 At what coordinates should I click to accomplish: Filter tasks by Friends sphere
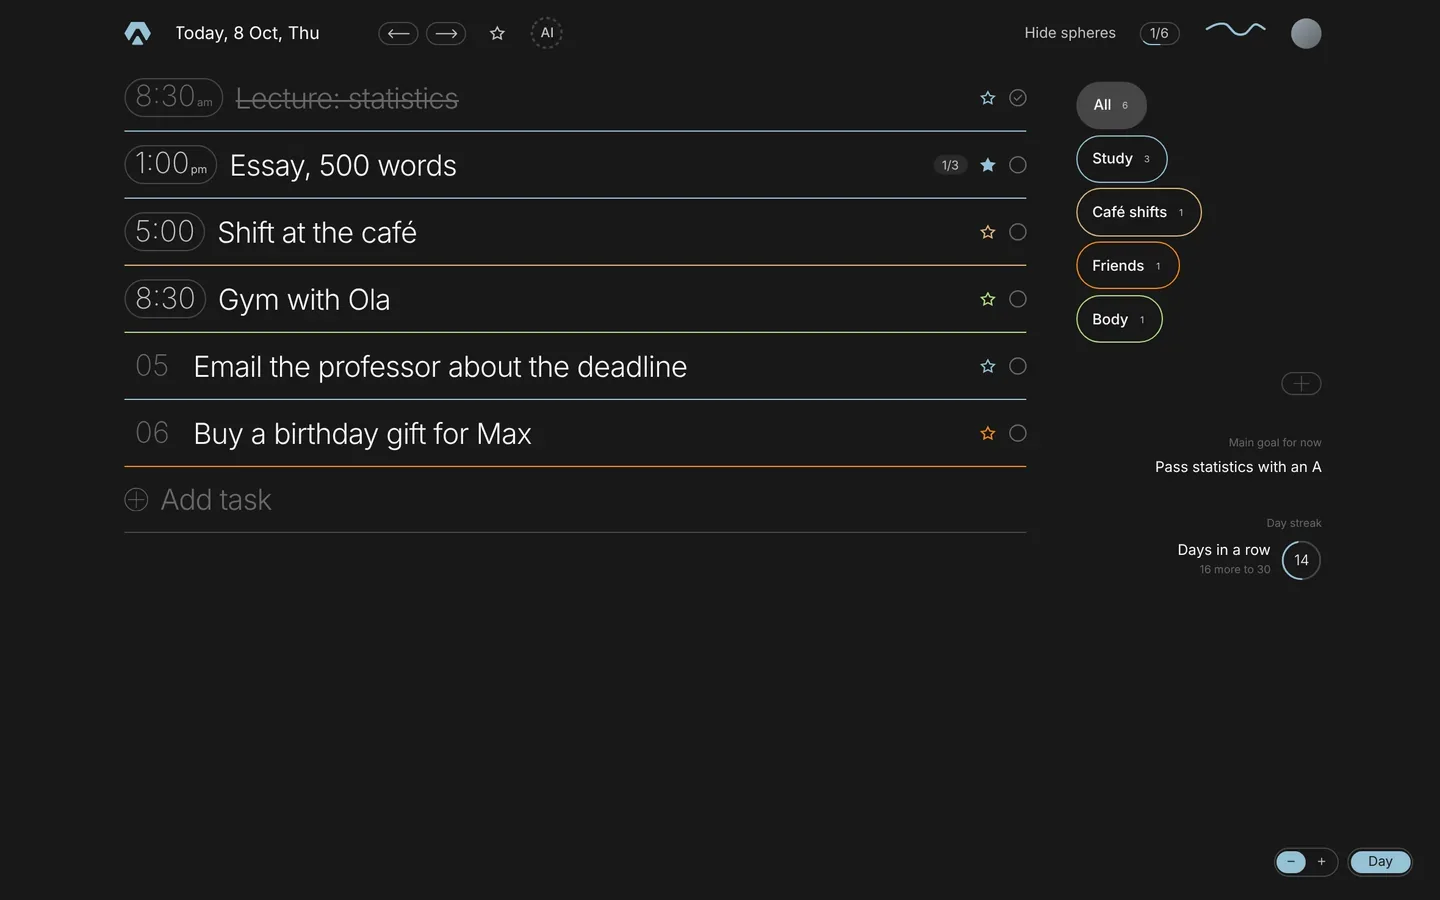[x=1127, y=266]
